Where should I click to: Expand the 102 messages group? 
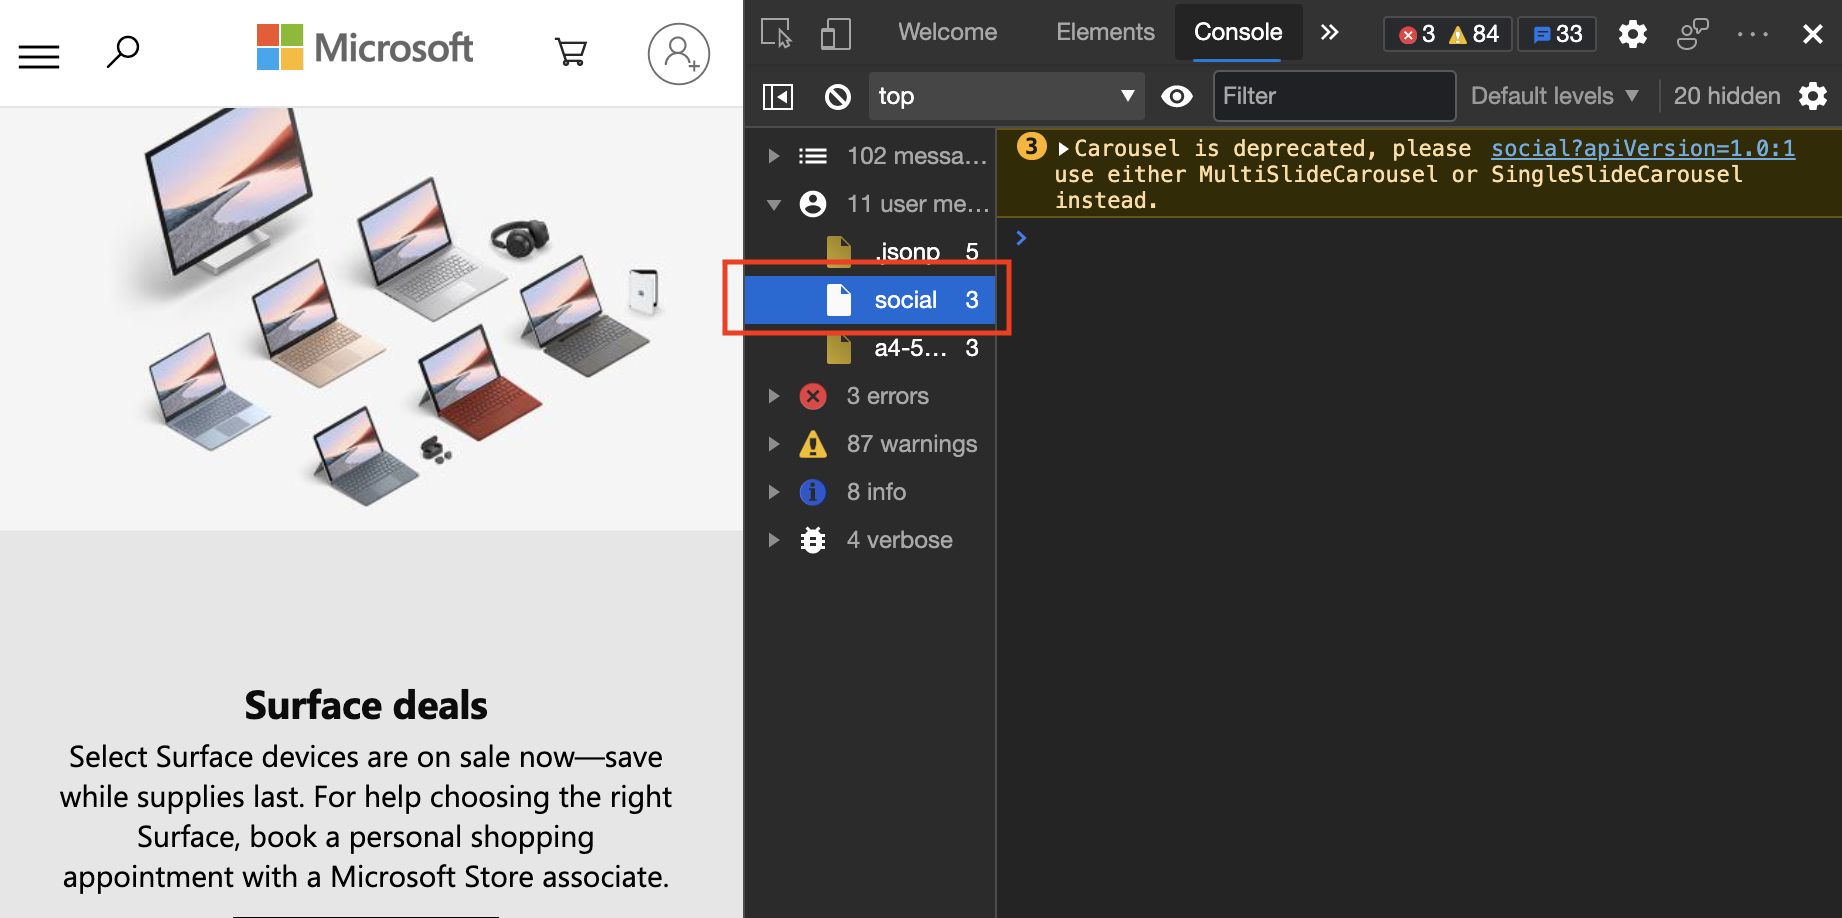(x=773, y=156)
